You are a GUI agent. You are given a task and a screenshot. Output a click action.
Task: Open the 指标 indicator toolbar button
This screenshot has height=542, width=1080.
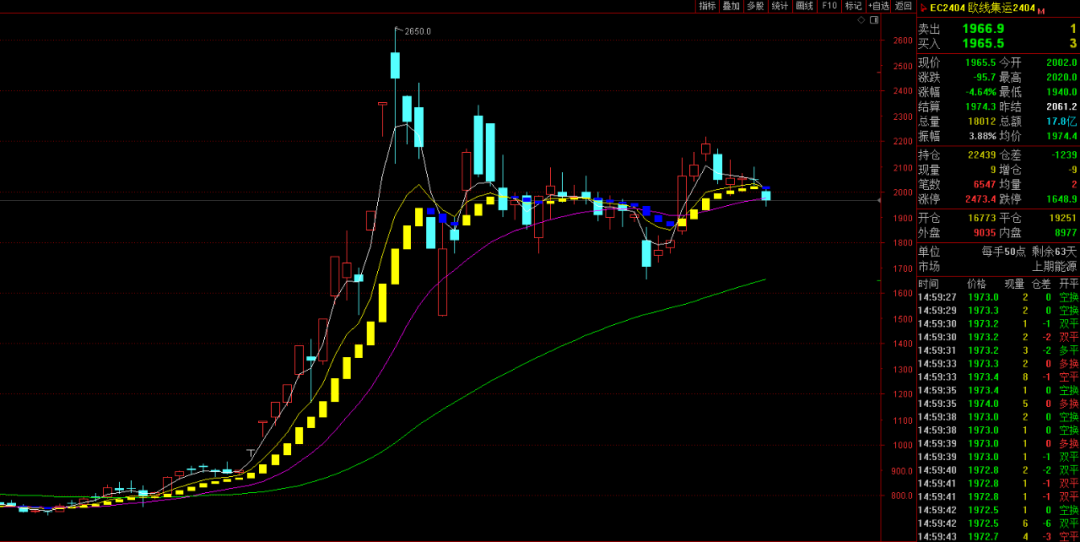(707, 6)
